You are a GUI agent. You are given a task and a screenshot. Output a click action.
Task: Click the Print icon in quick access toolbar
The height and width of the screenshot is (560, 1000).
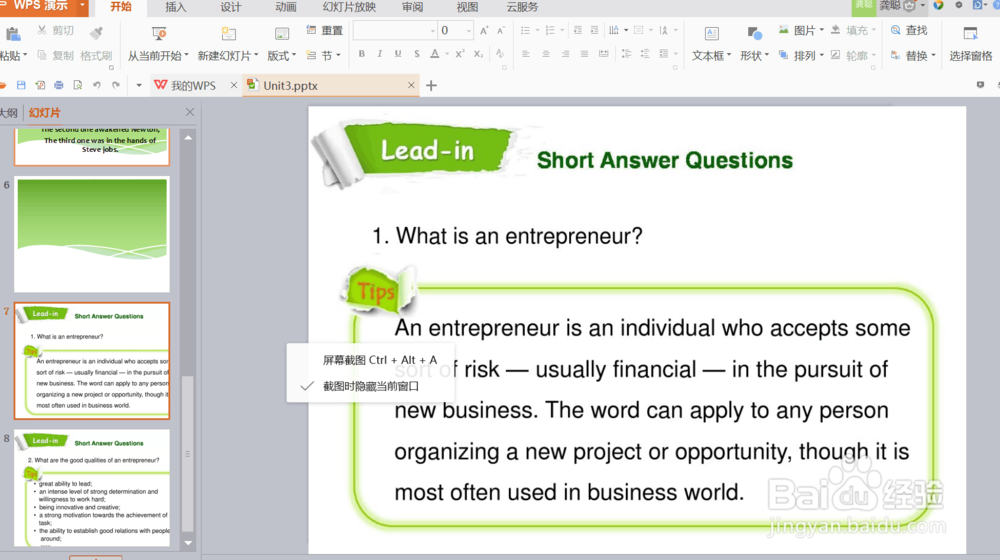(x=59, y=85)
